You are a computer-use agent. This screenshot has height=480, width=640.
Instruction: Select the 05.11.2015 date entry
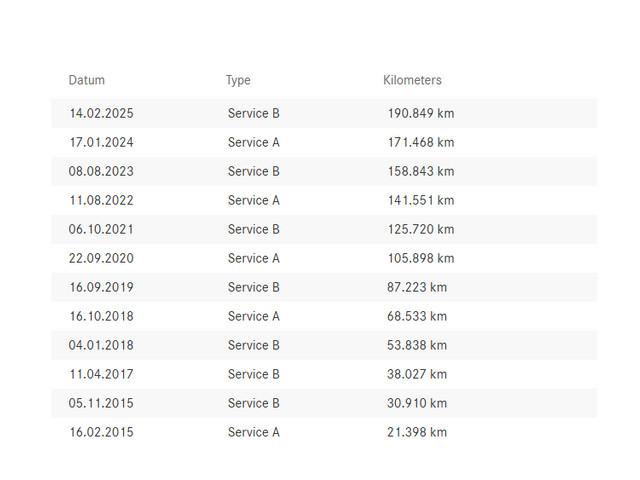(101, 403)
